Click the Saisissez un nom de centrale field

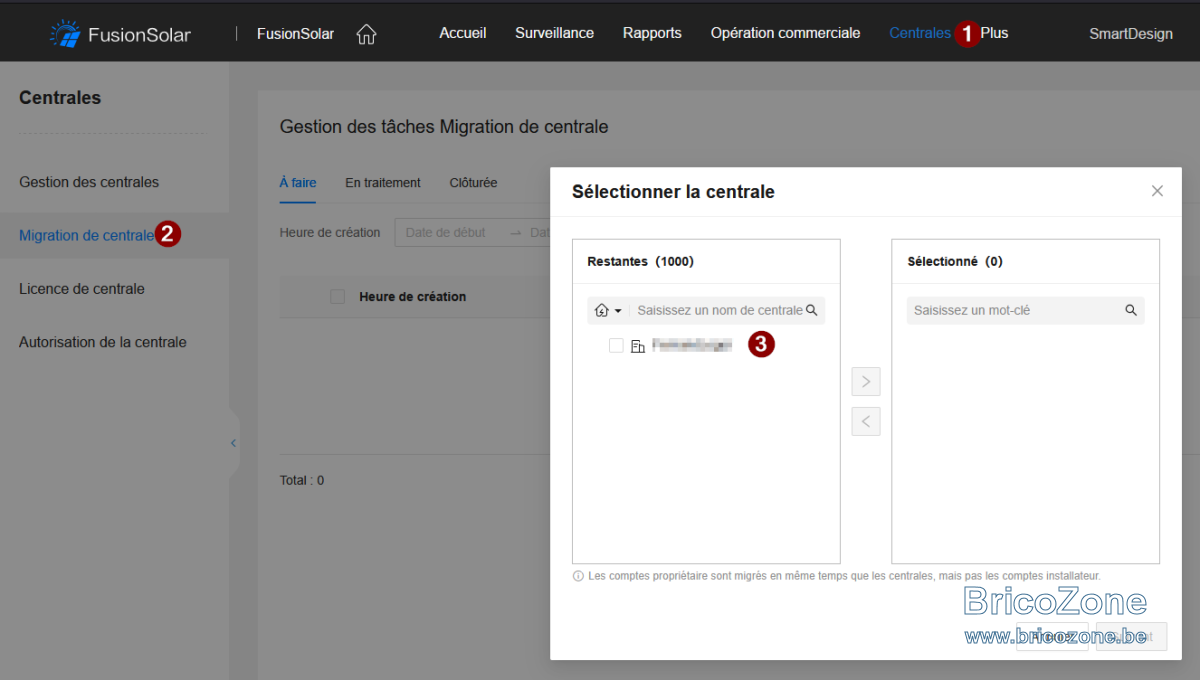click(720, 310)
